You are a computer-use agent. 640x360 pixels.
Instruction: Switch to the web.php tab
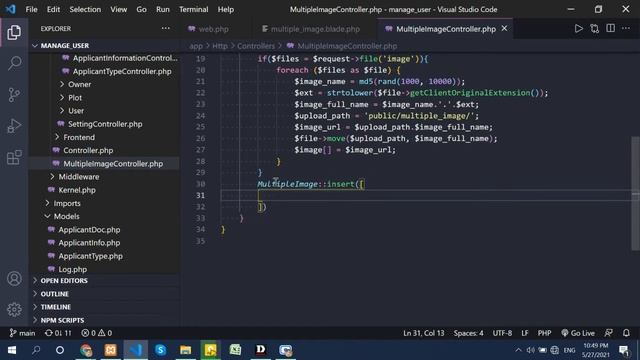coord(213,29)
